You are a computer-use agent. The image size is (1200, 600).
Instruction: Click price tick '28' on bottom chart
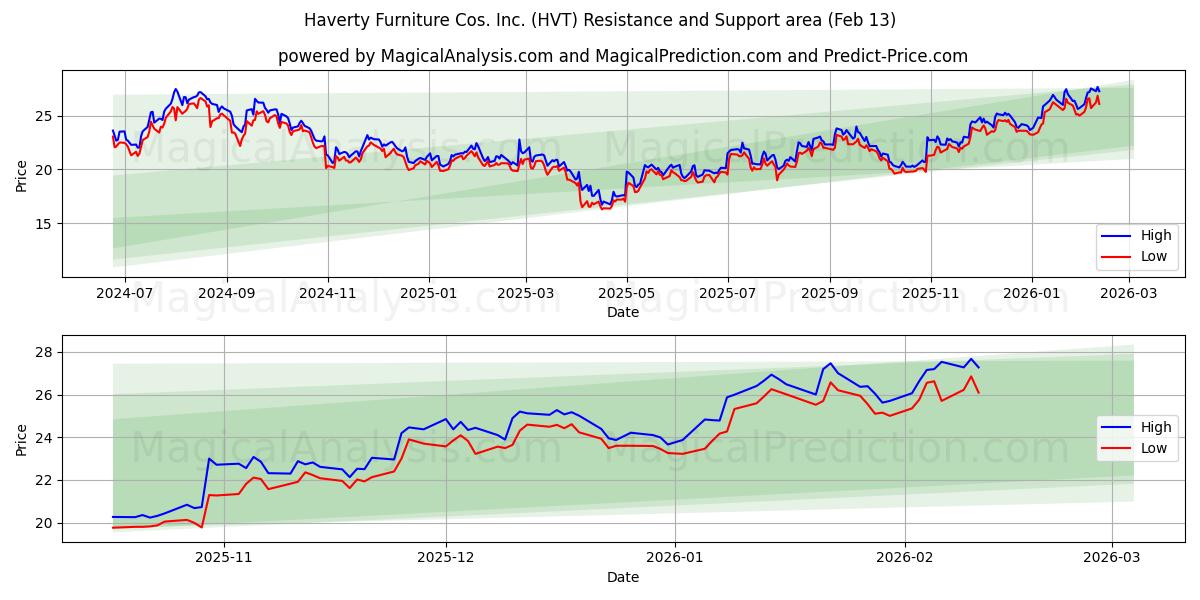tap(46, 353)
